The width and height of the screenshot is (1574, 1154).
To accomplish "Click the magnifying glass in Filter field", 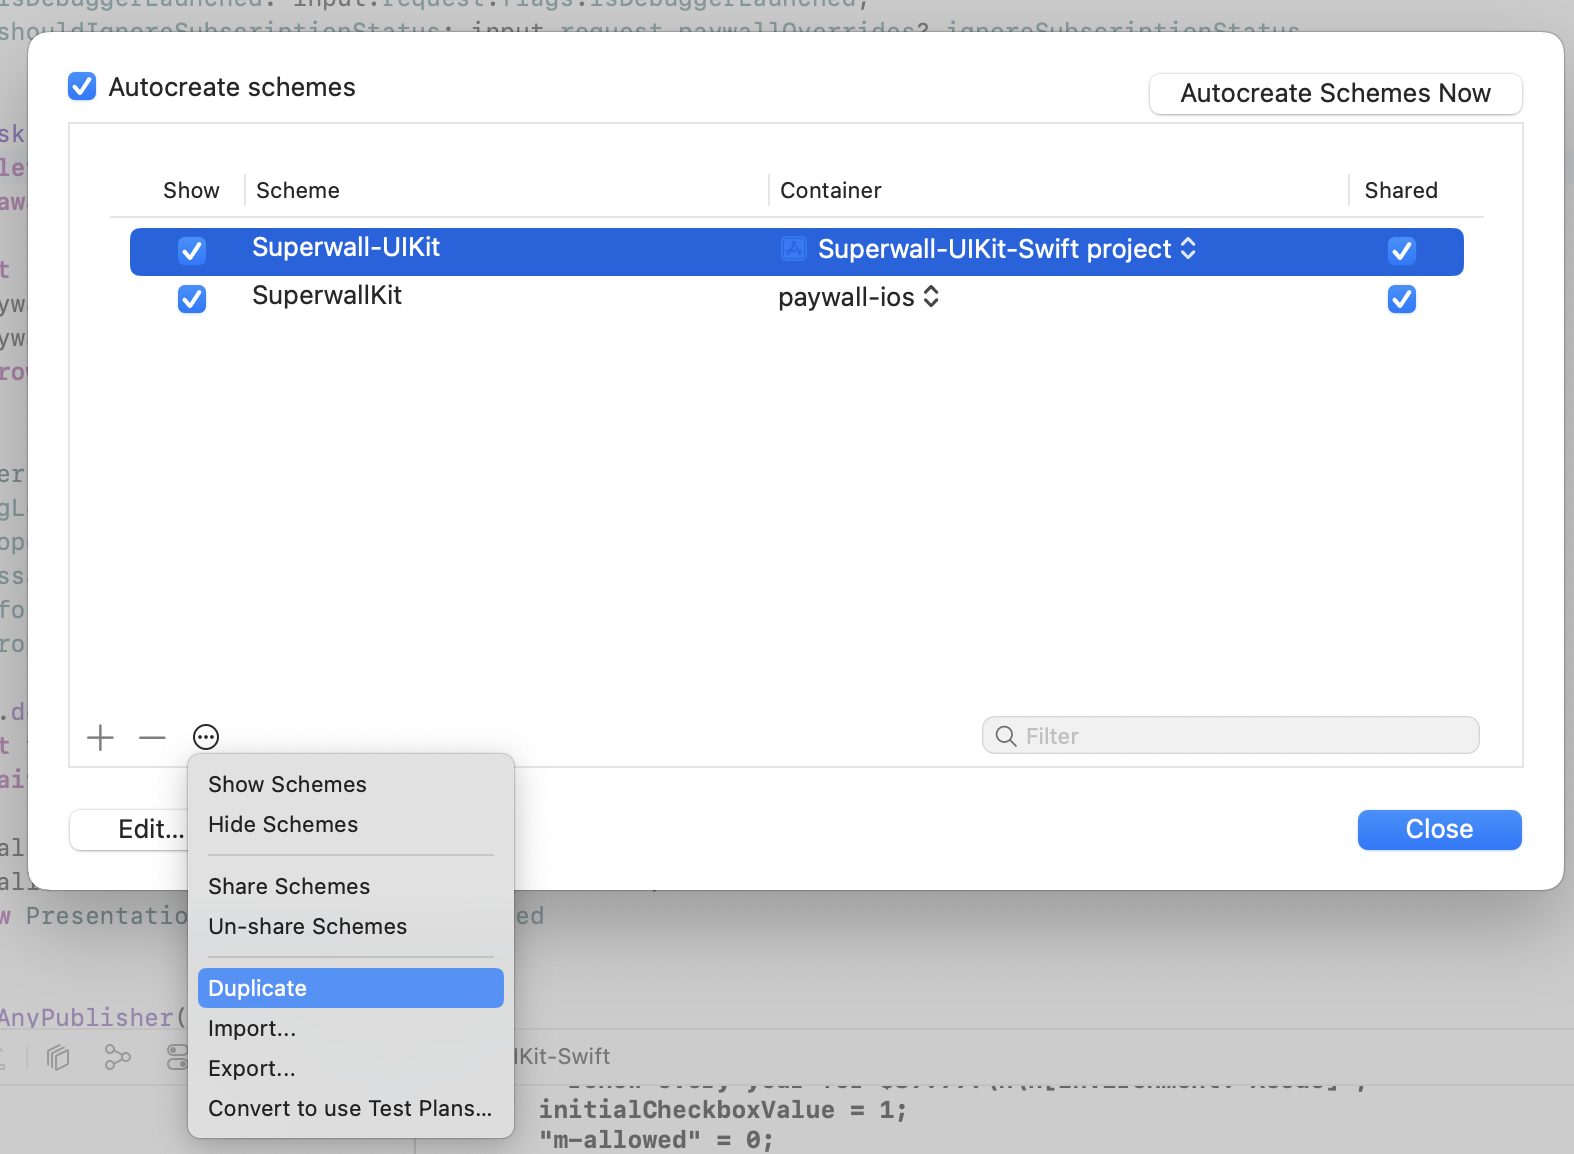I will 1006,736.
